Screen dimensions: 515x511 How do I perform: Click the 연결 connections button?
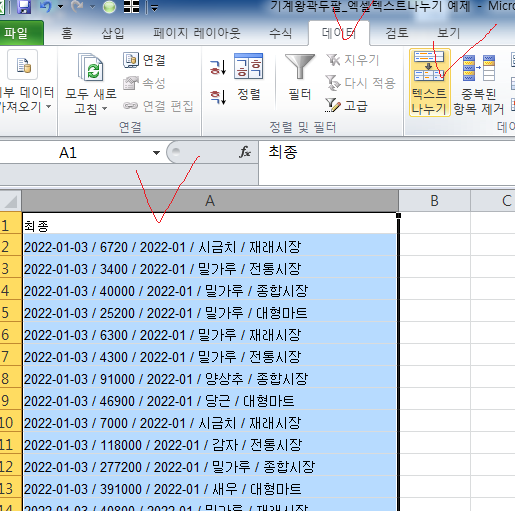coord(145,60)
